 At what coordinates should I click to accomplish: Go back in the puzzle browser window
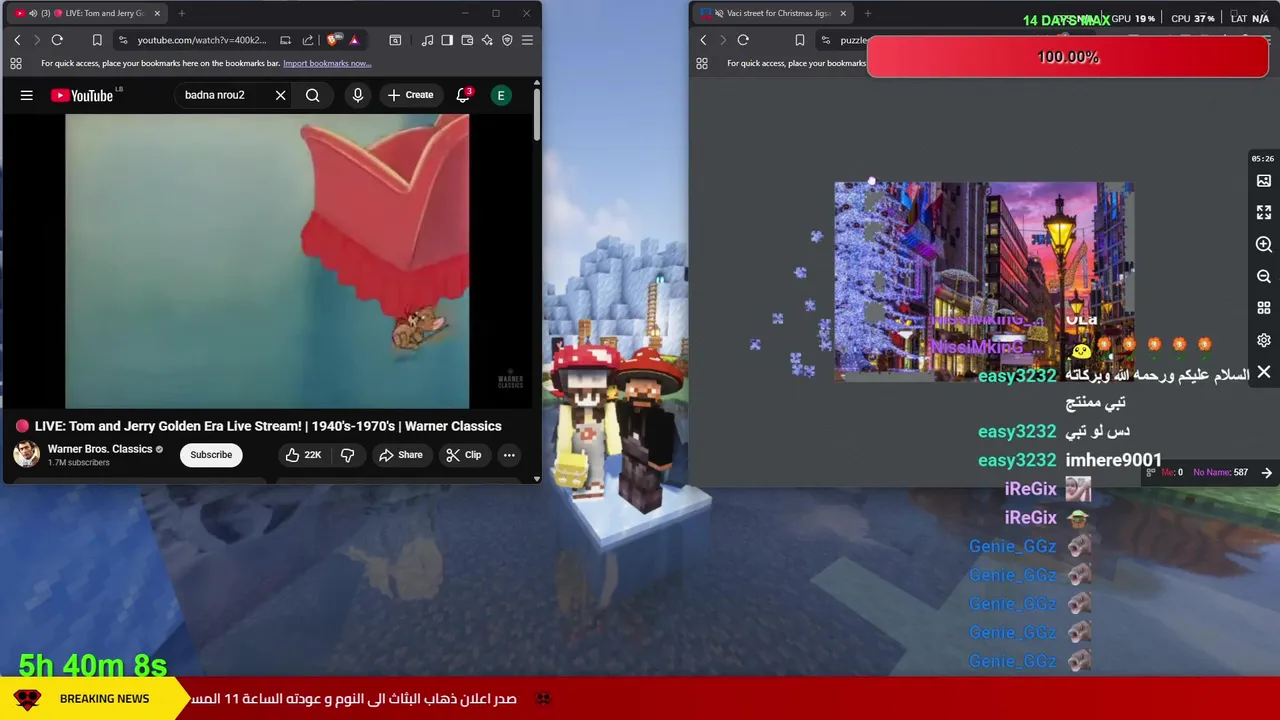click(703, 40)
